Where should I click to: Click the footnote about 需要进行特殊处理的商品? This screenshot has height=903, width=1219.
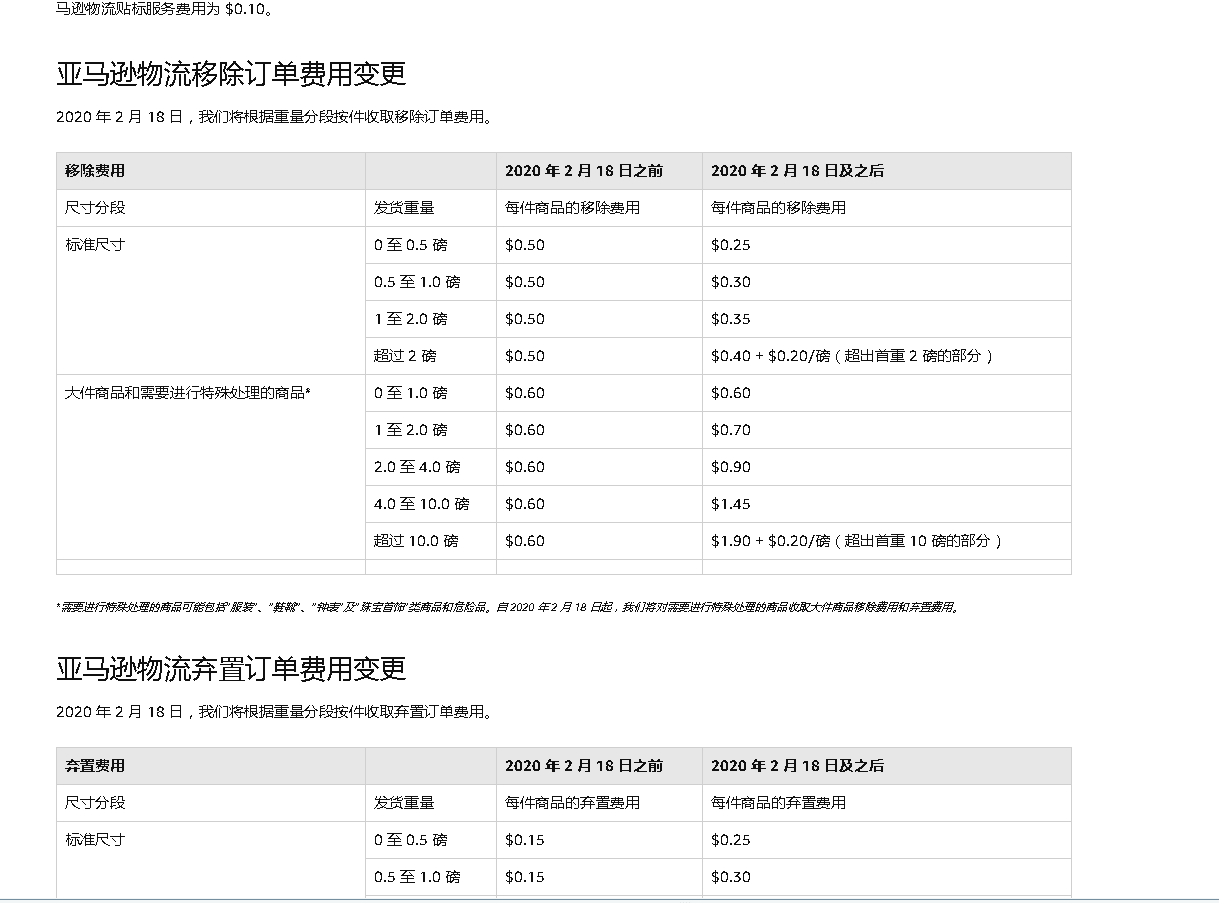point(508,607)
